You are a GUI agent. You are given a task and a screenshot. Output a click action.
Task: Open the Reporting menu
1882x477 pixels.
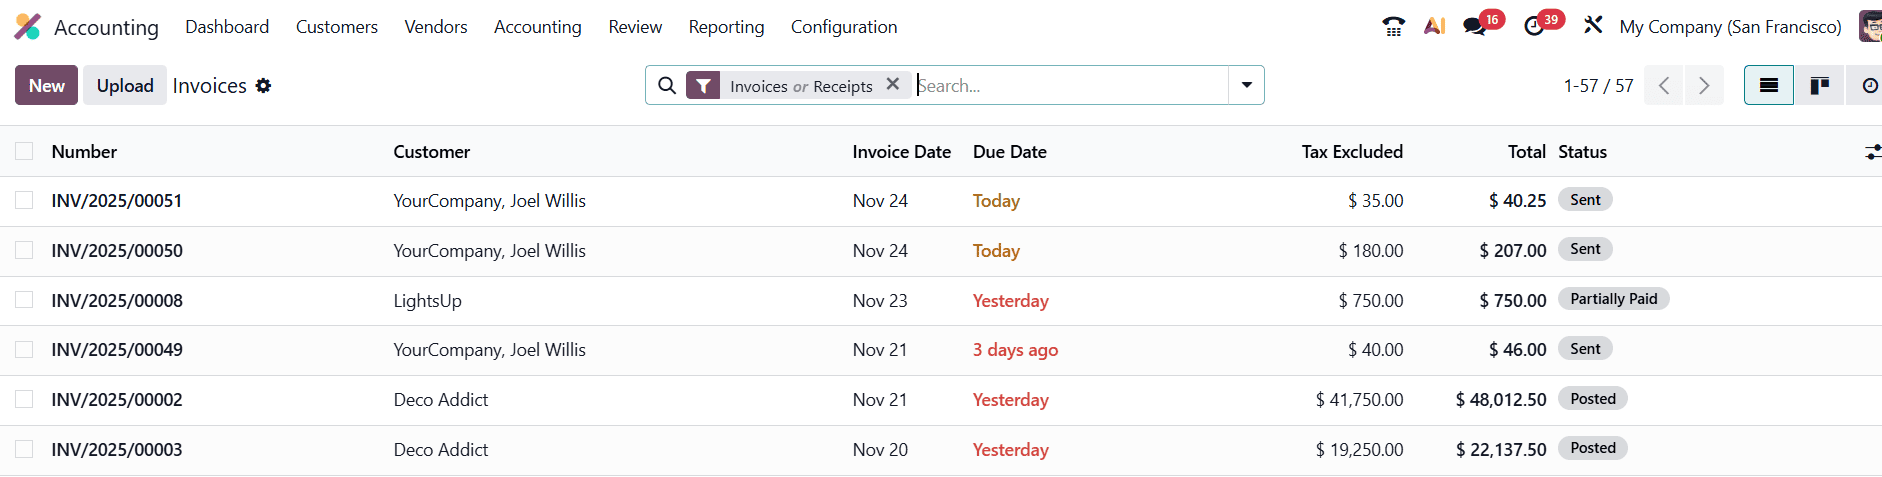726,27
